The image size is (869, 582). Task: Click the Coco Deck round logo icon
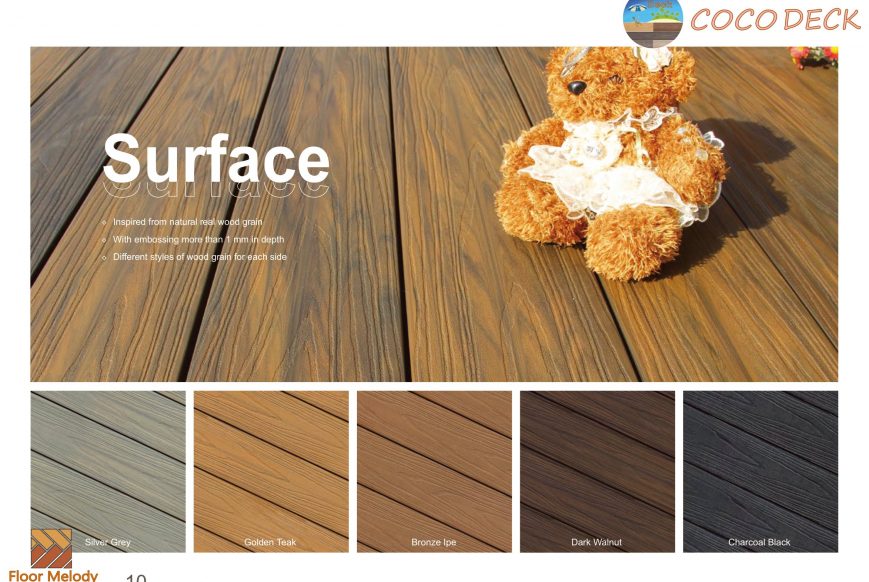click(653, 23)
